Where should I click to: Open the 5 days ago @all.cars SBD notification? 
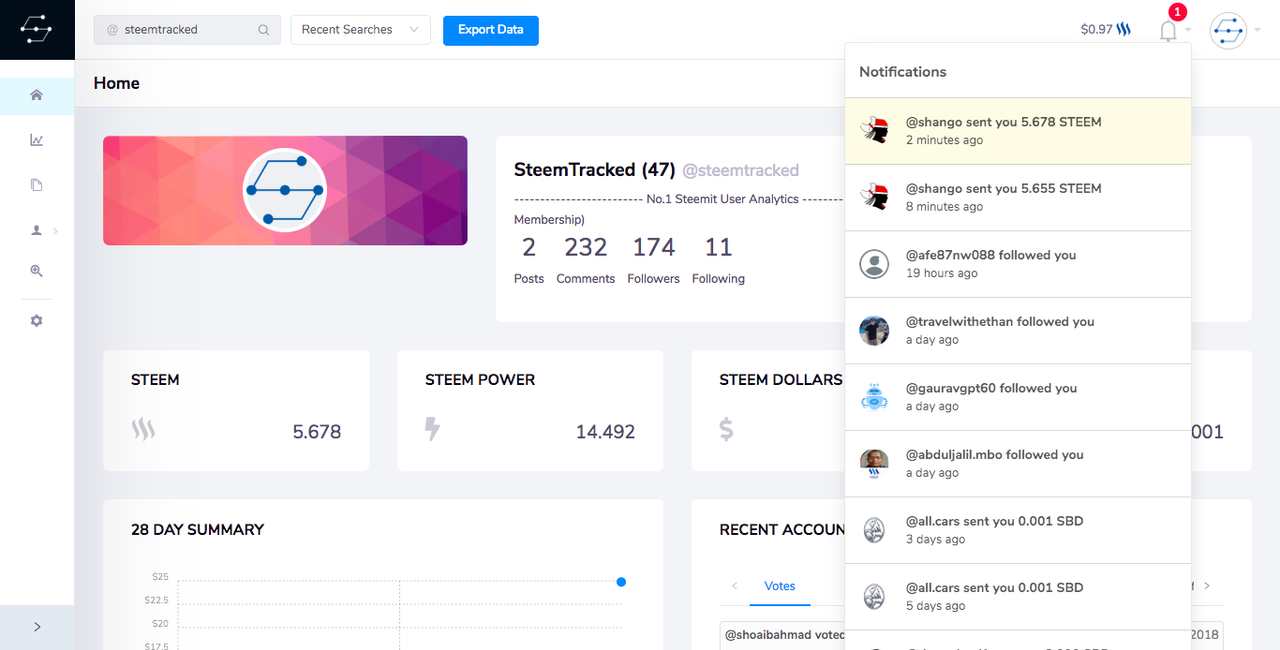point(1018,597)
